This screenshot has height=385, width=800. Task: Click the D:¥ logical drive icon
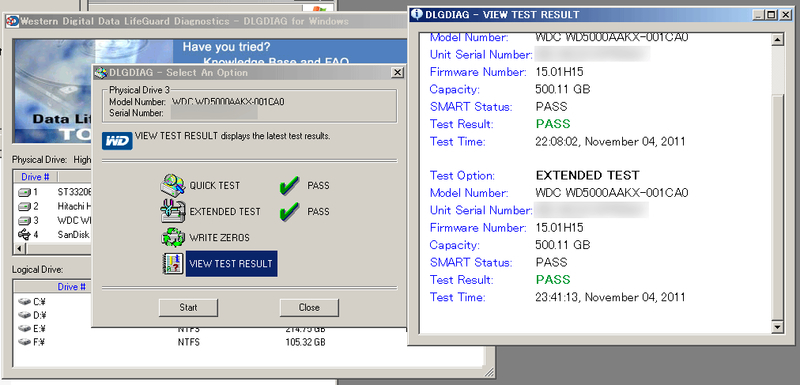click(x=24, y=315)
